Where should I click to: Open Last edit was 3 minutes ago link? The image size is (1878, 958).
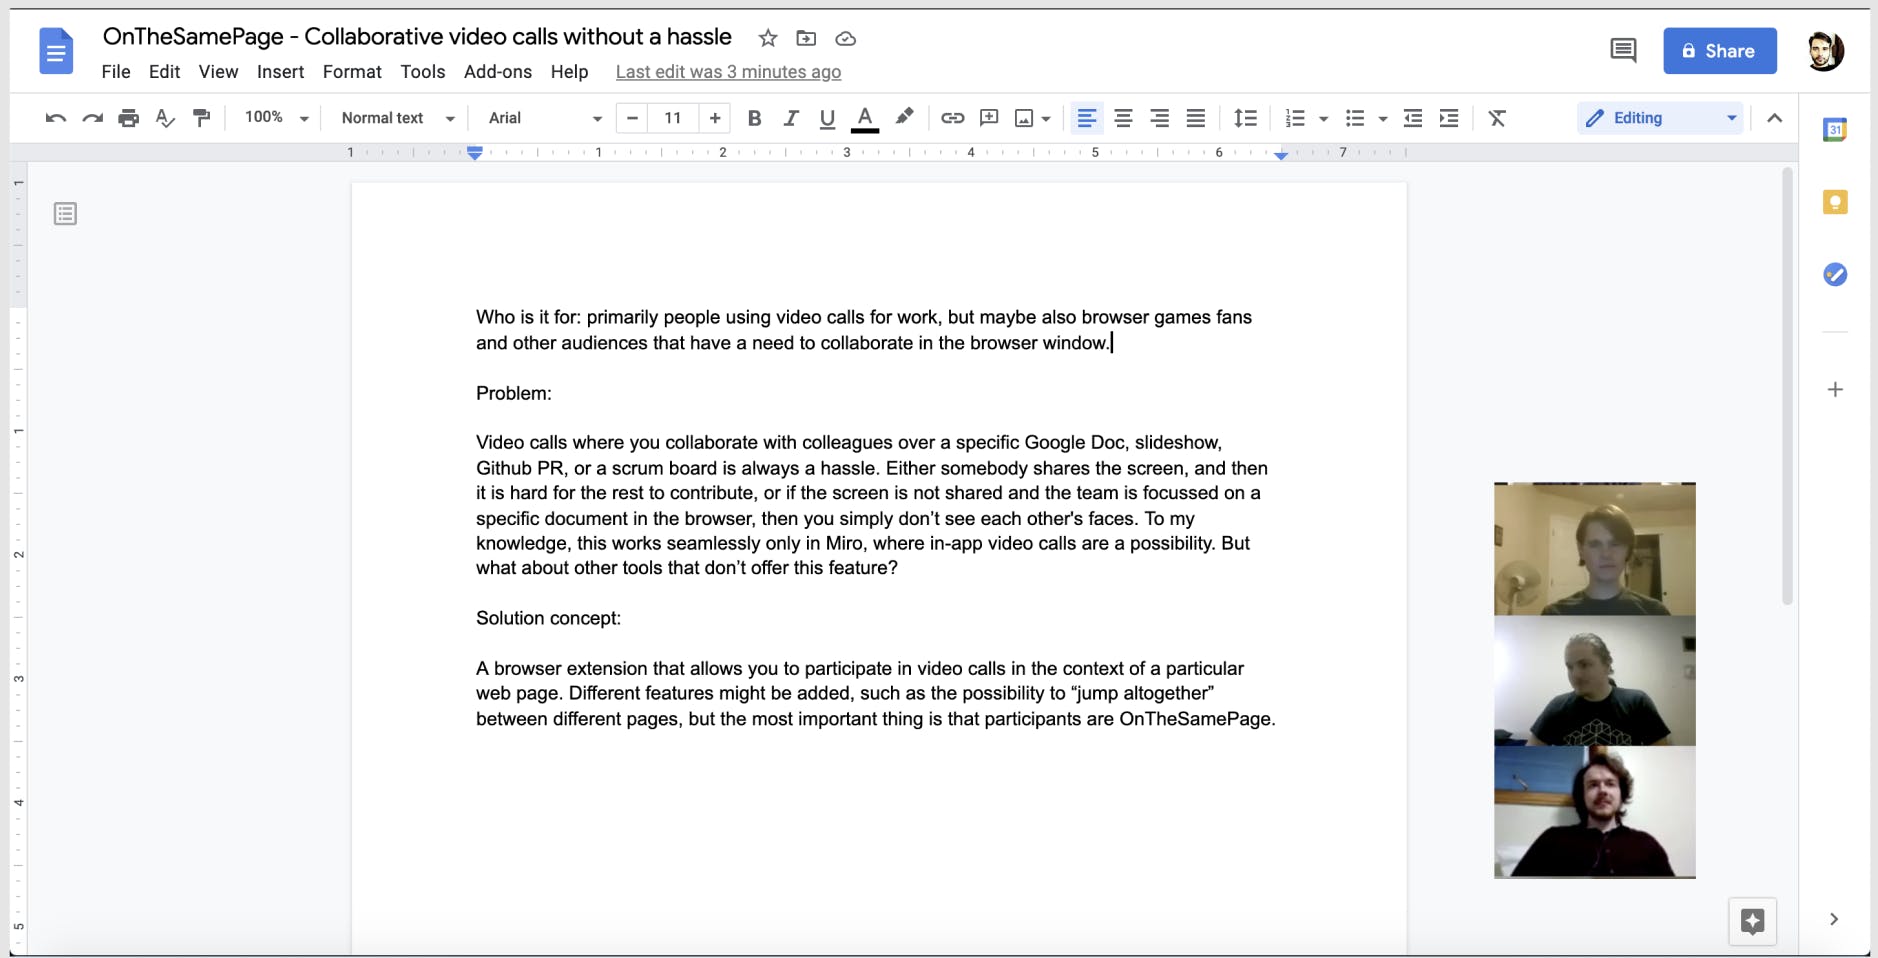[x=728, y=72]
